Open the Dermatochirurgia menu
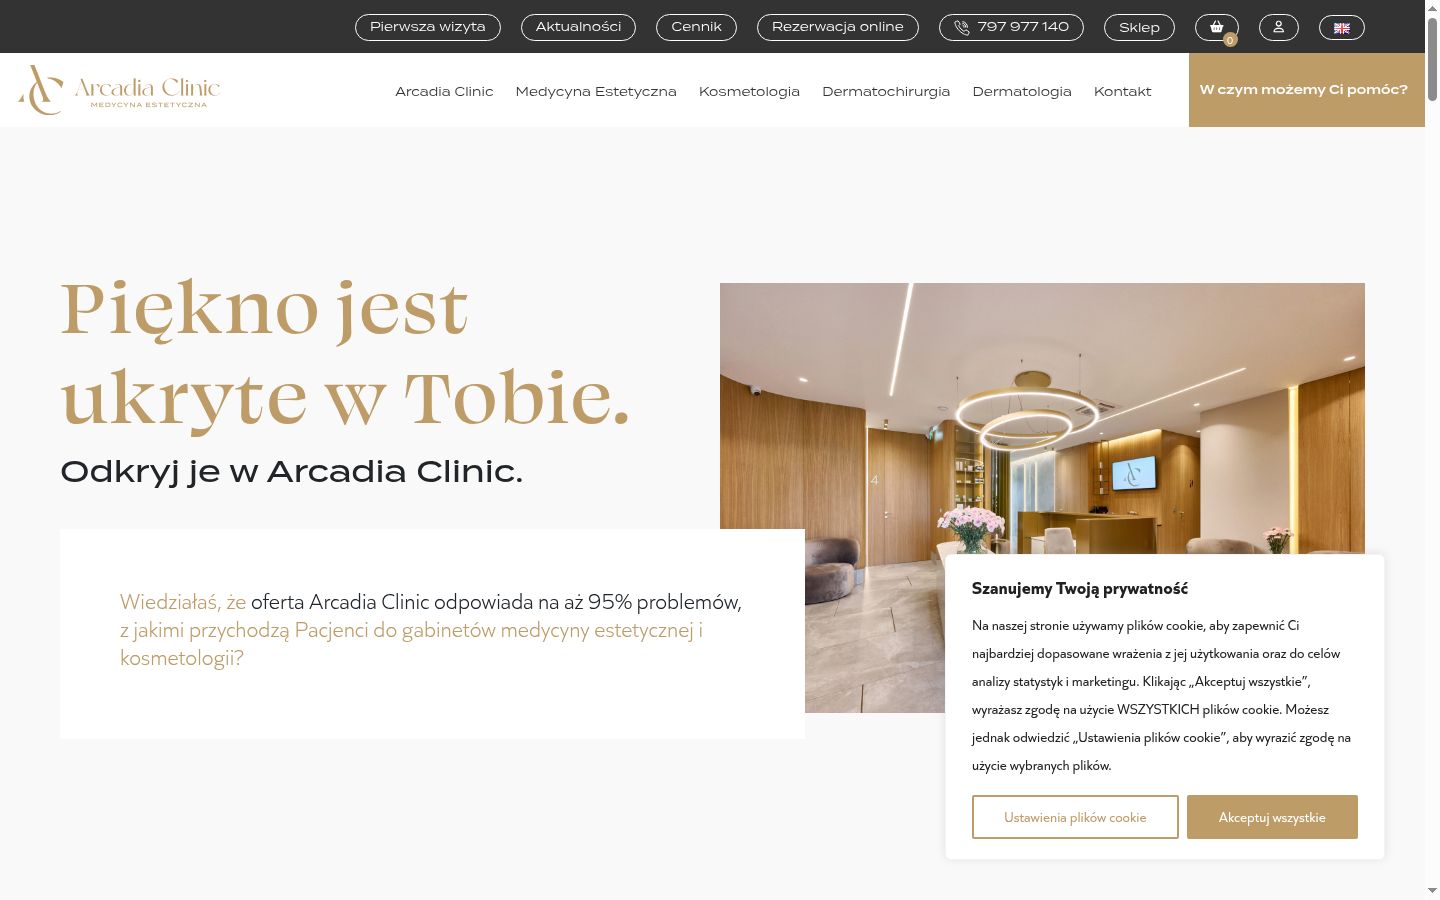1440x900 pixels. click(886, 91)
